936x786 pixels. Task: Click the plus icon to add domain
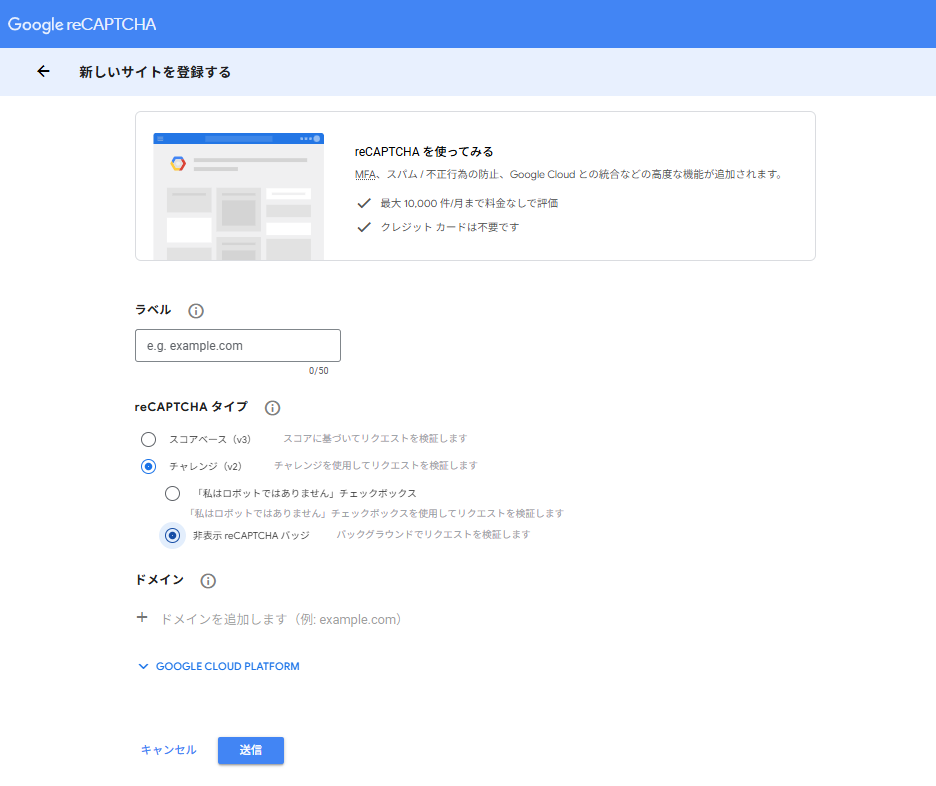click(142, 618)
